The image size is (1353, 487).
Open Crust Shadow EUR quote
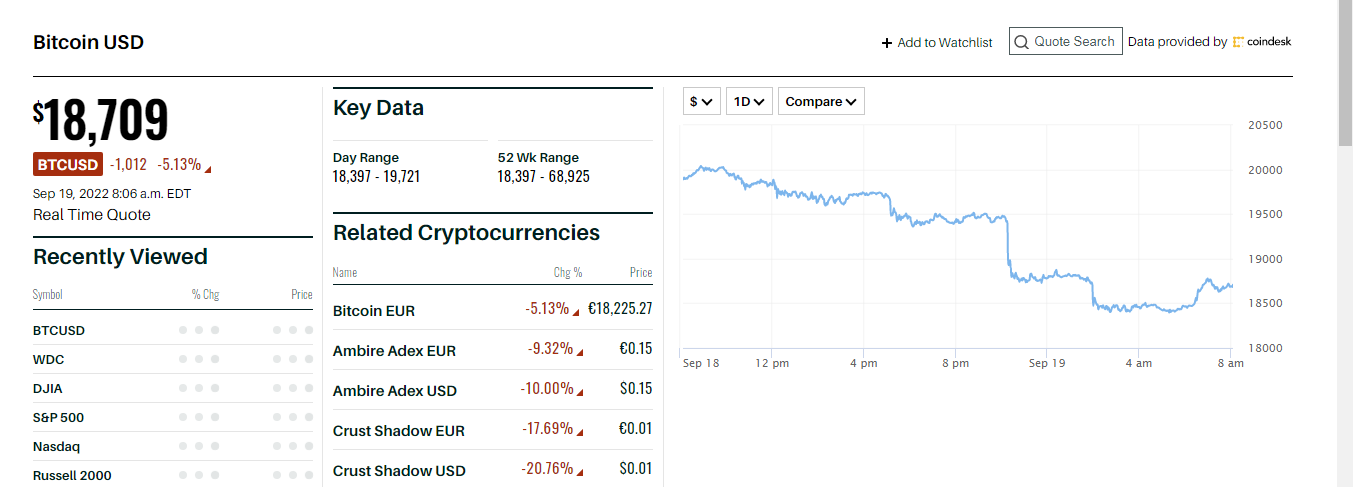coord(398,431)
